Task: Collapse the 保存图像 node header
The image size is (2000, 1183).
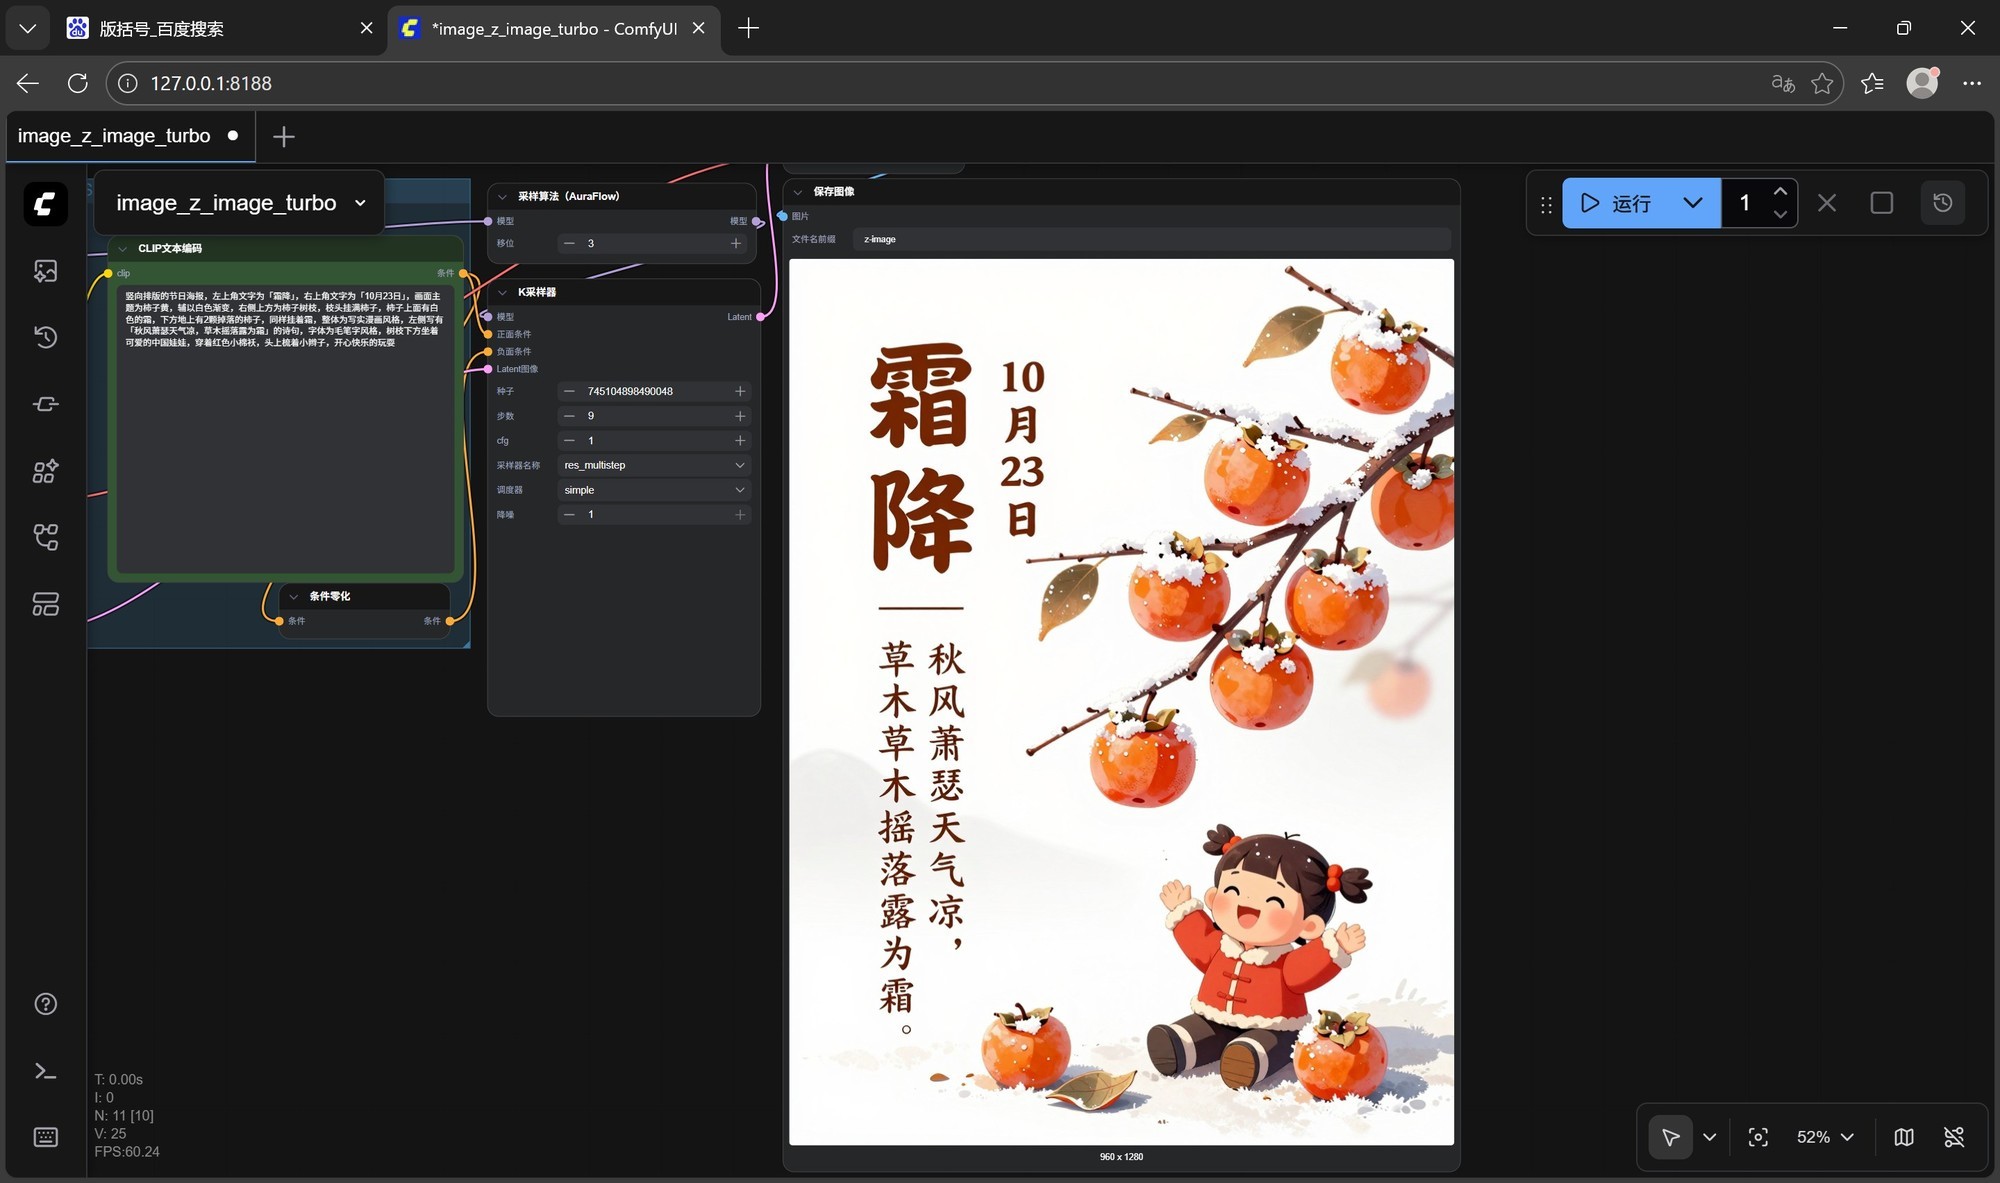Action: [x=797, y=191]
